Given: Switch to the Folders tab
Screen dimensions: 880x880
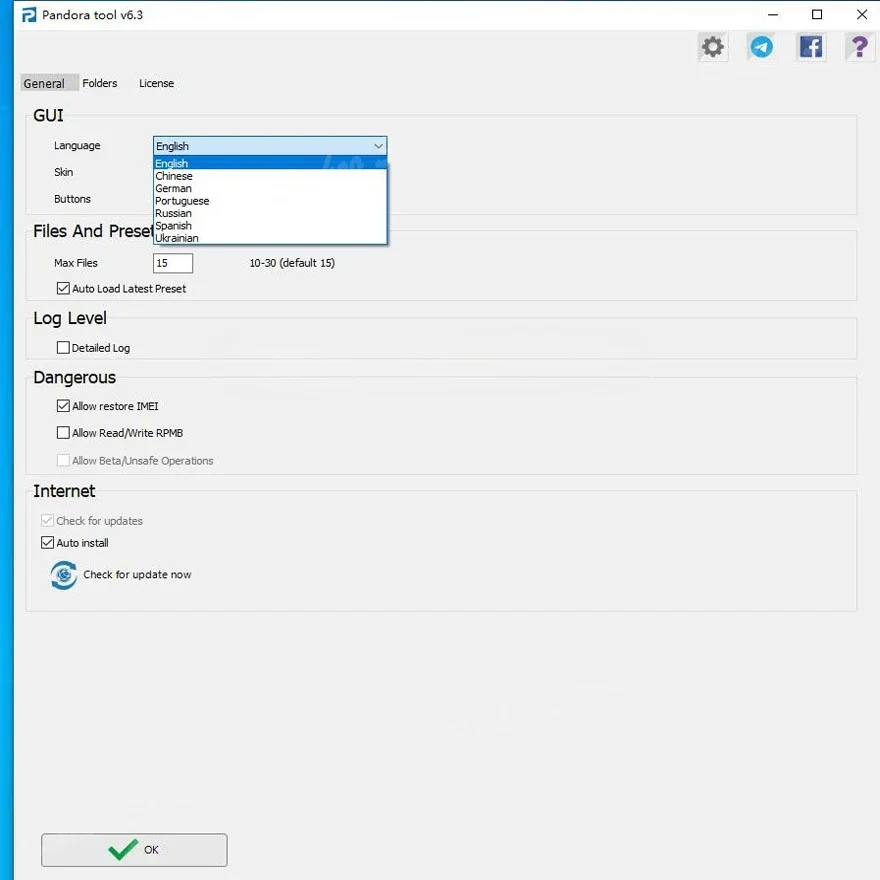Looking at the screenshot, I should click(x=100, y=83).
